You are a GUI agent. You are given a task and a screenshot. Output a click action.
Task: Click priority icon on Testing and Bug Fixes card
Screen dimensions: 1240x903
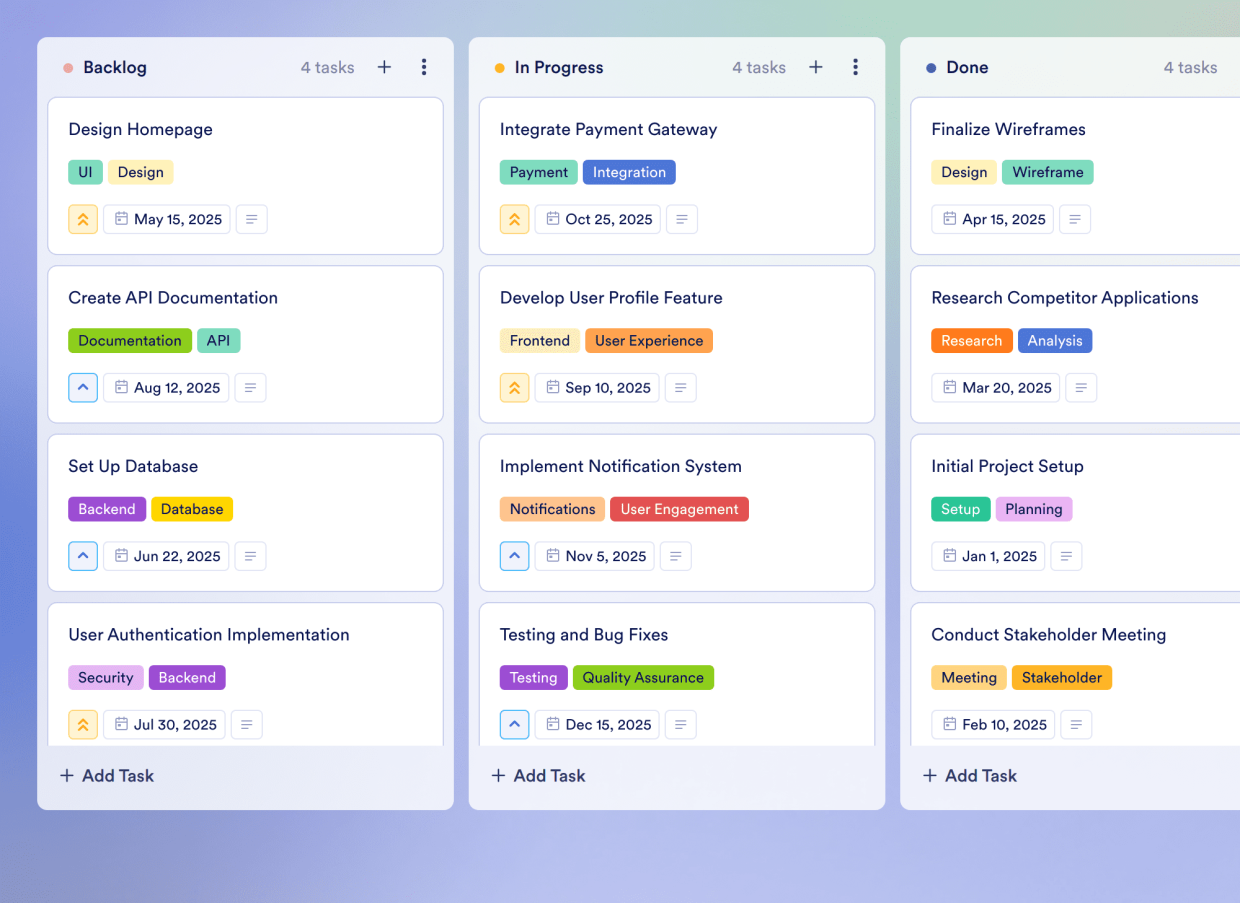tap(514, 724)
